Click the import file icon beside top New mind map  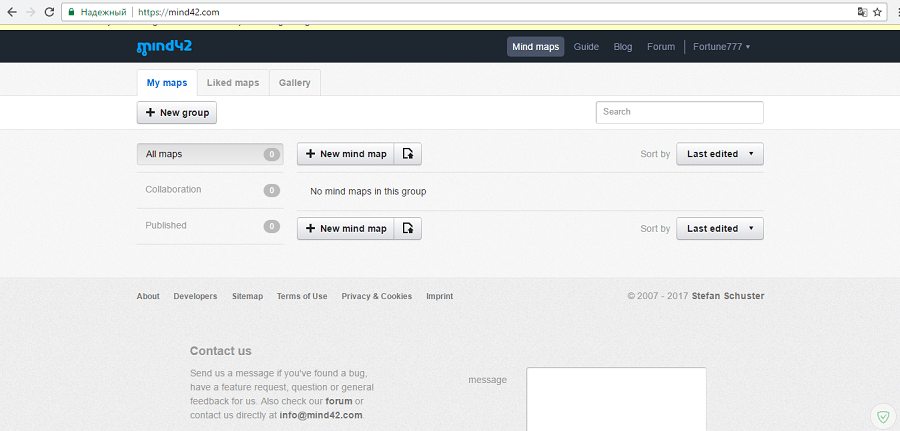click(408, 154)
